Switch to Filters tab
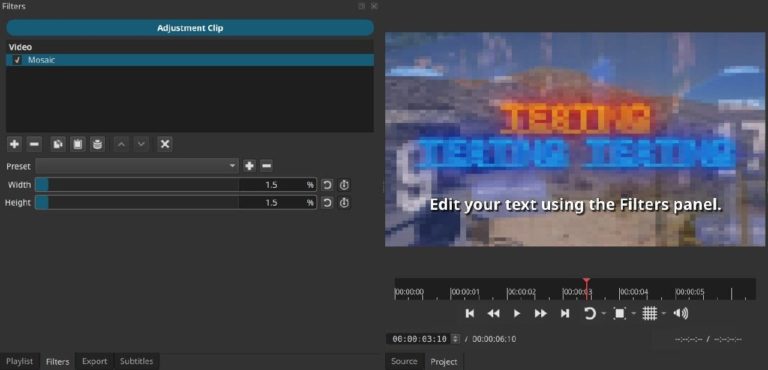 click(57, 362)
